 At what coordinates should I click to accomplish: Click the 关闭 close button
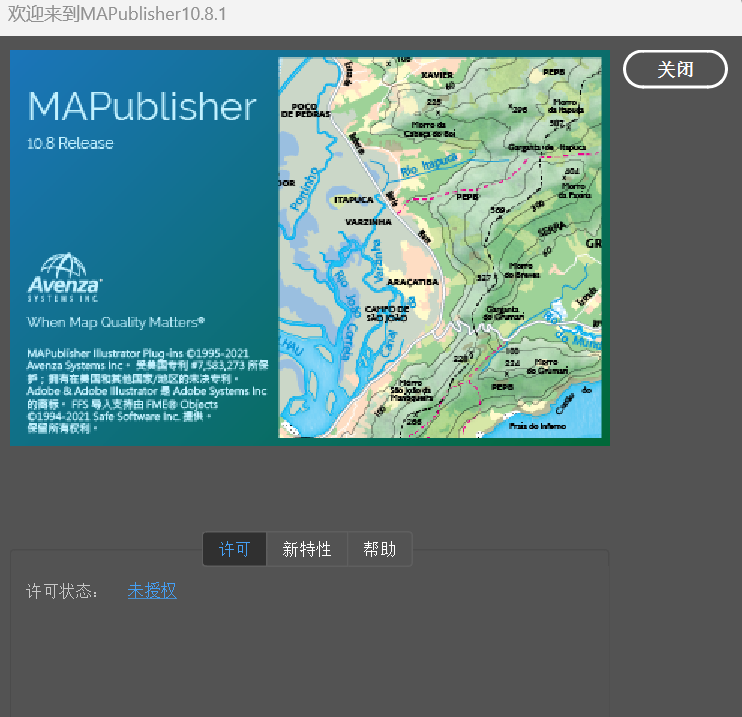point(675,69)
